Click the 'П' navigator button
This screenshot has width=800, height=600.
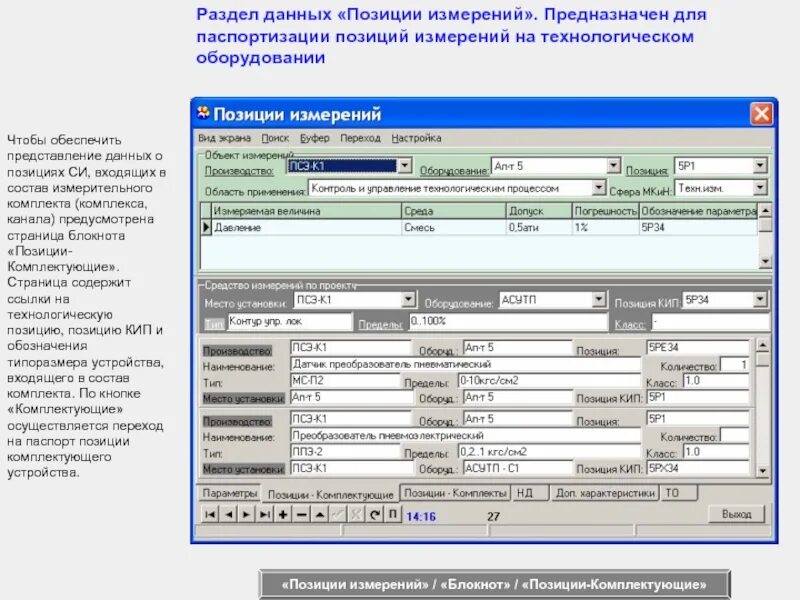(x=392, y=514)
